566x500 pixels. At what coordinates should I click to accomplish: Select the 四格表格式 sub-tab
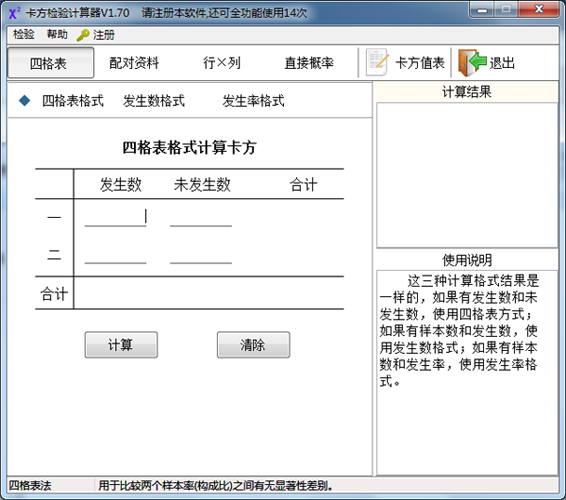[x=73, y=101]
